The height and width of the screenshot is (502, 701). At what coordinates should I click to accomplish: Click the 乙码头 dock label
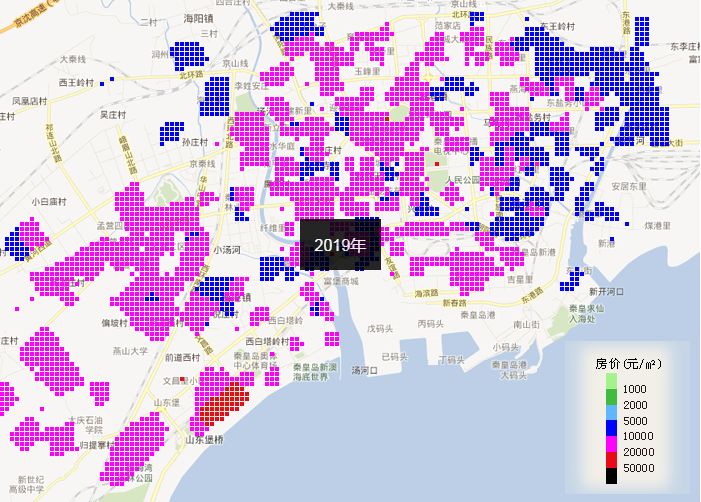click(394, 357)
